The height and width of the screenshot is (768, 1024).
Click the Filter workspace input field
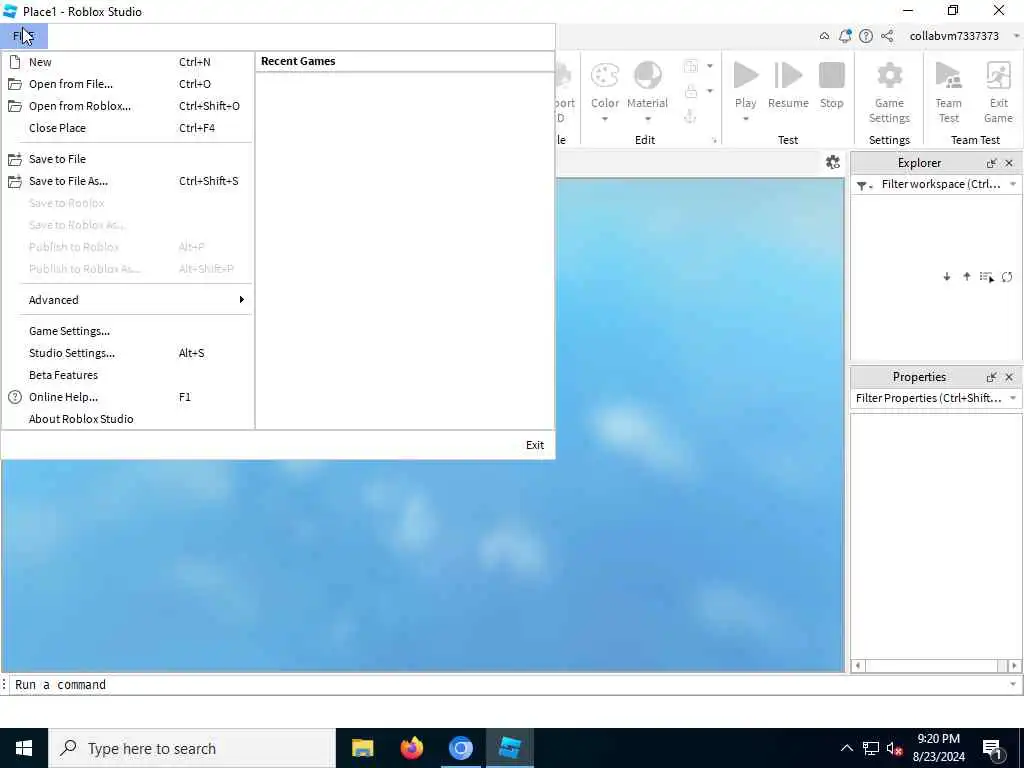(x=940, y=185)
